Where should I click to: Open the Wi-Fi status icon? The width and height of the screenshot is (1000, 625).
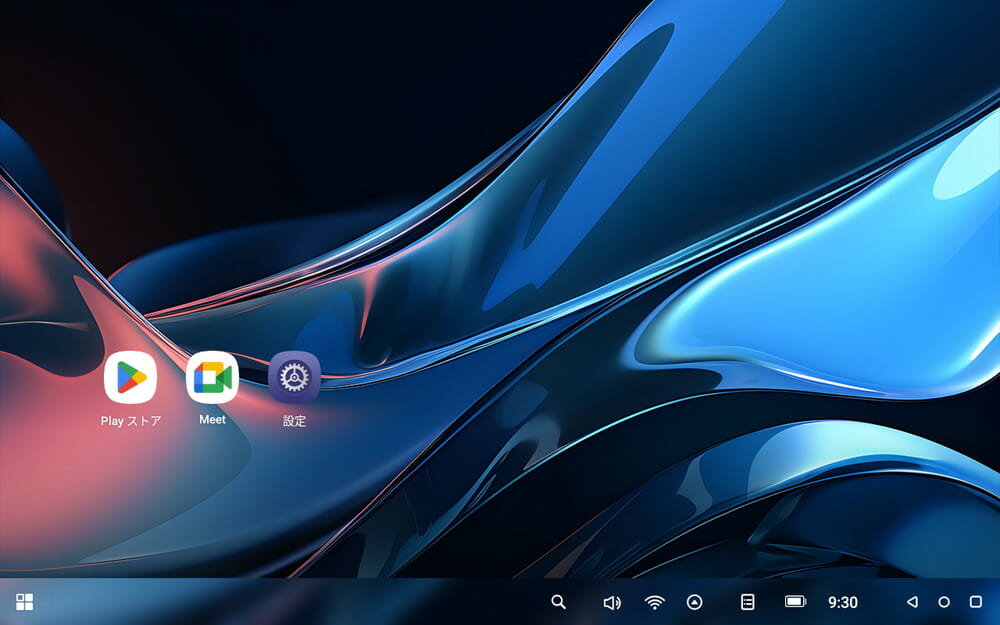[x=654, y=602]
